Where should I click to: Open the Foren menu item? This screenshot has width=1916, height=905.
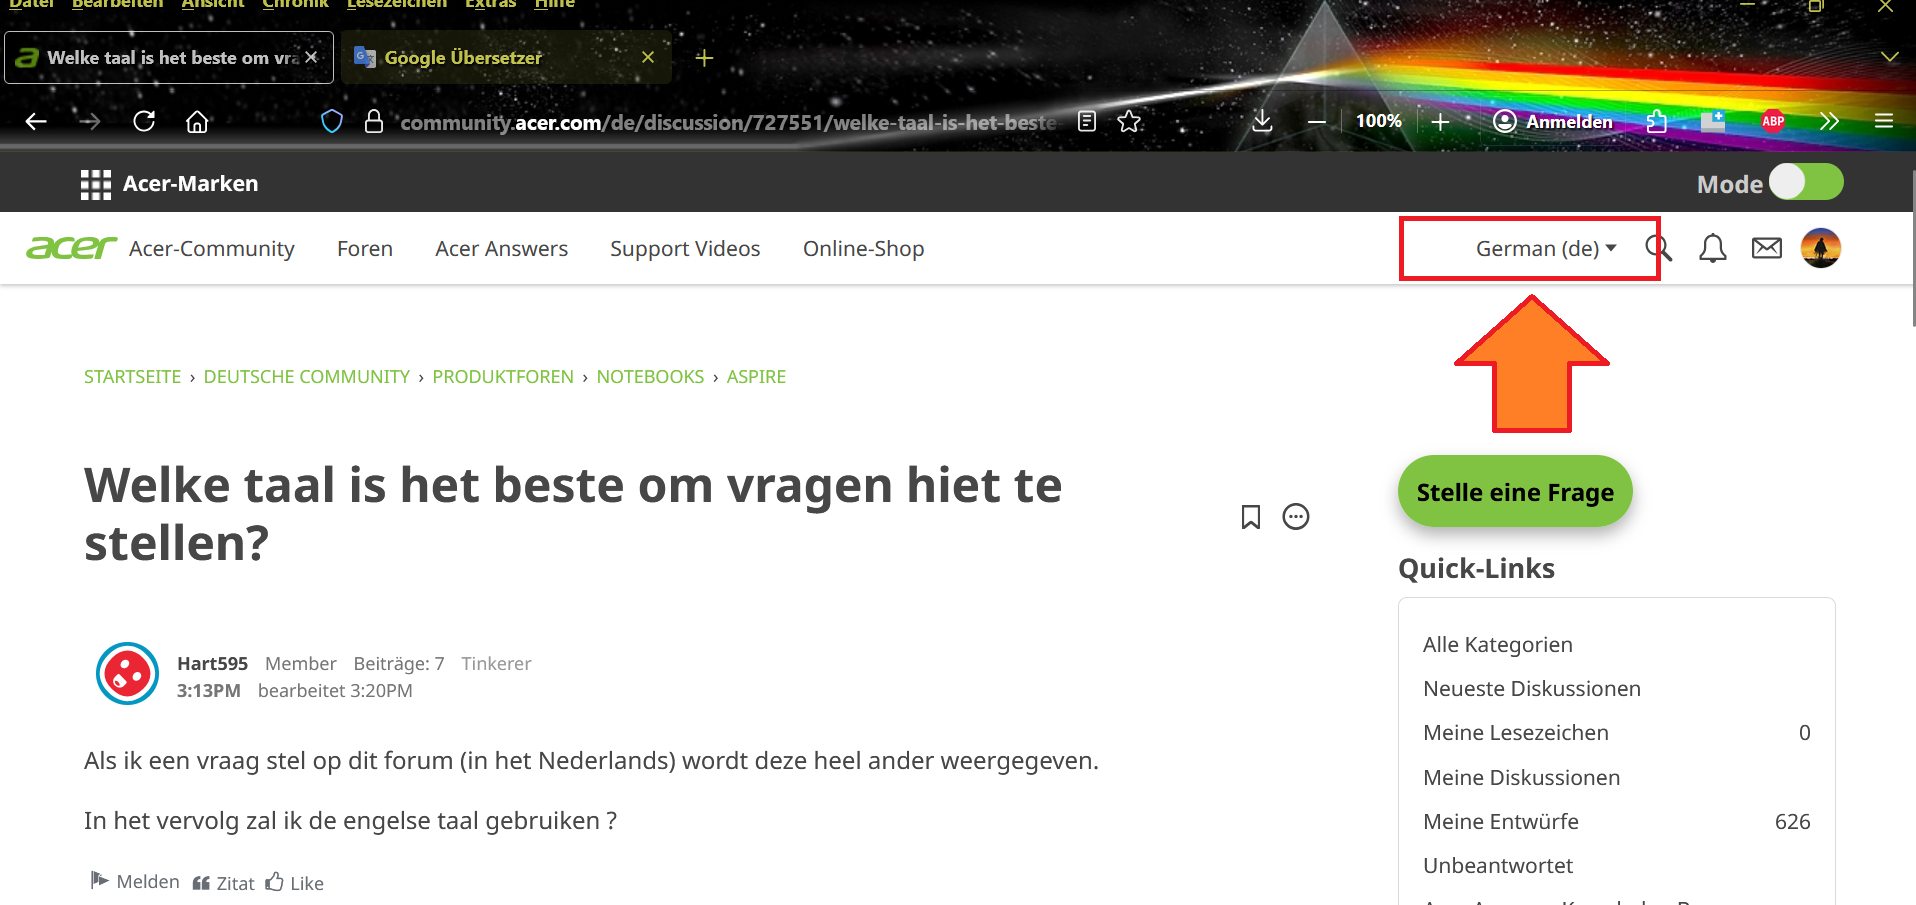point(365,249)
